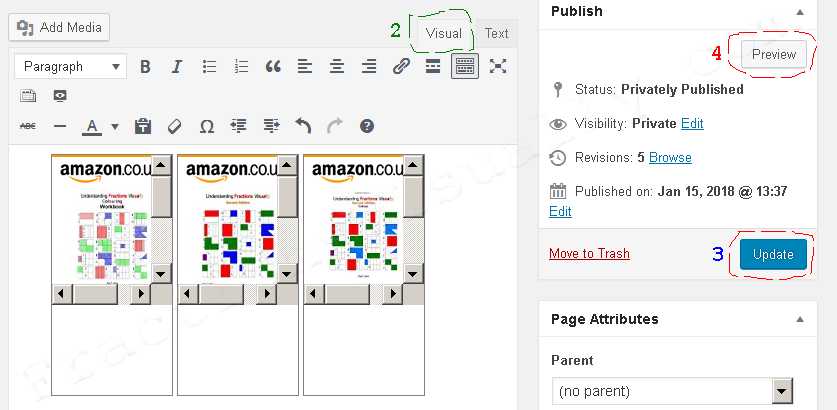
Task: Redo the last change
Action: pos(335,127)
